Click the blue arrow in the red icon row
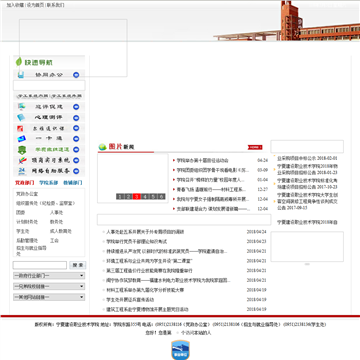Screen dimensions: 360x360 tap(76, 128)
